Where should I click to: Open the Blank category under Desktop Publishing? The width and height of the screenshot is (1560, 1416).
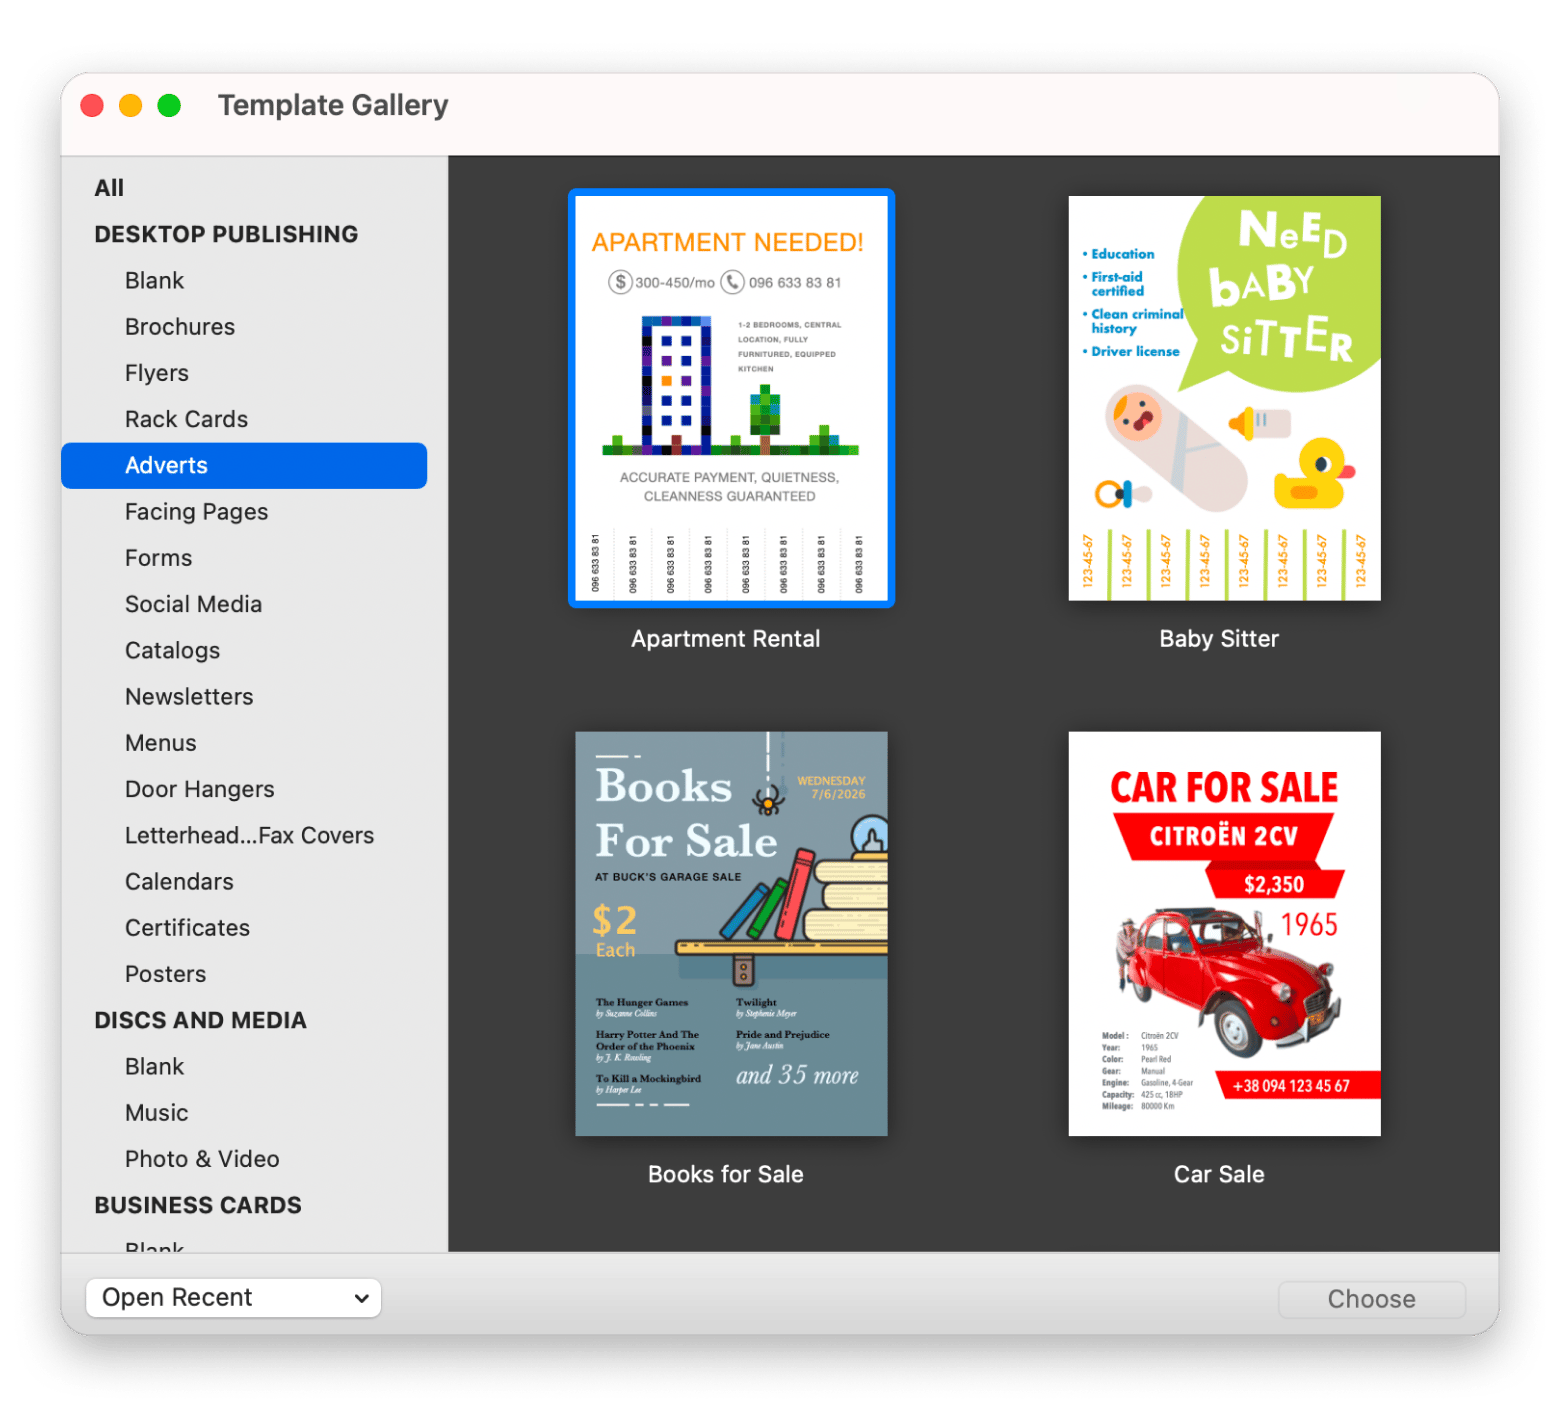[154, 281]
